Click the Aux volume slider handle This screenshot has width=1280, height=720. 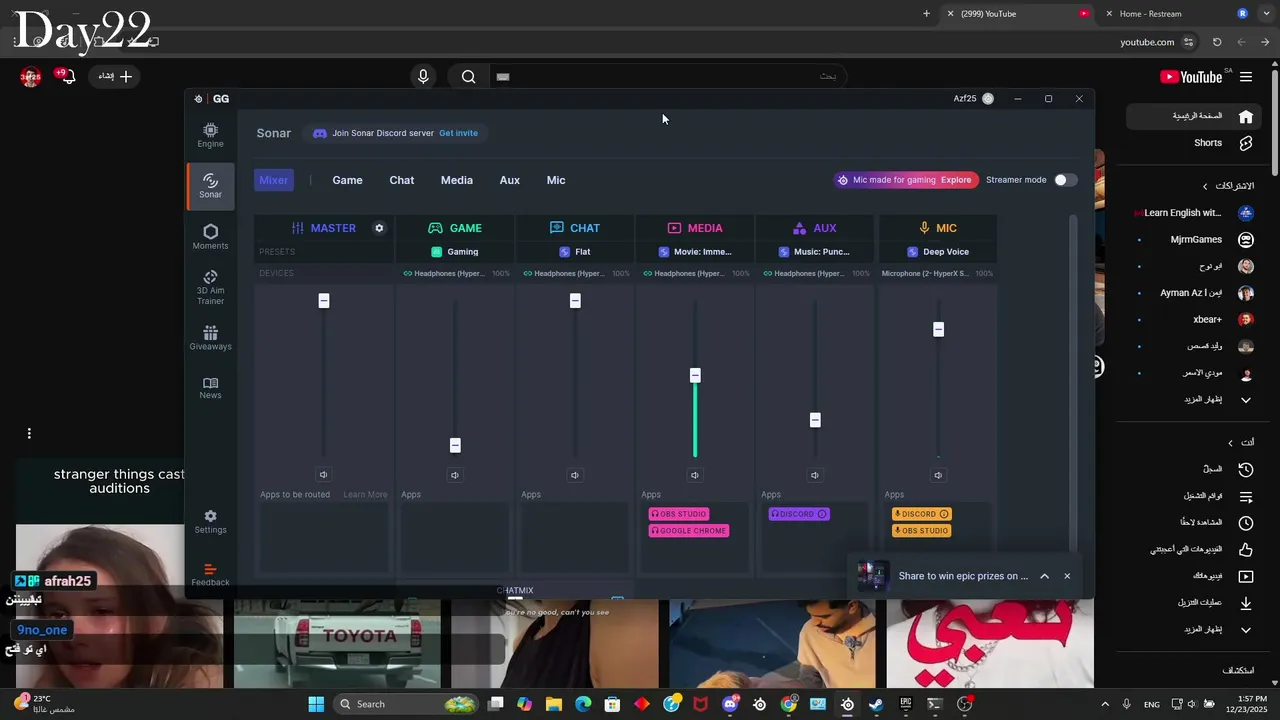(815, 420)
